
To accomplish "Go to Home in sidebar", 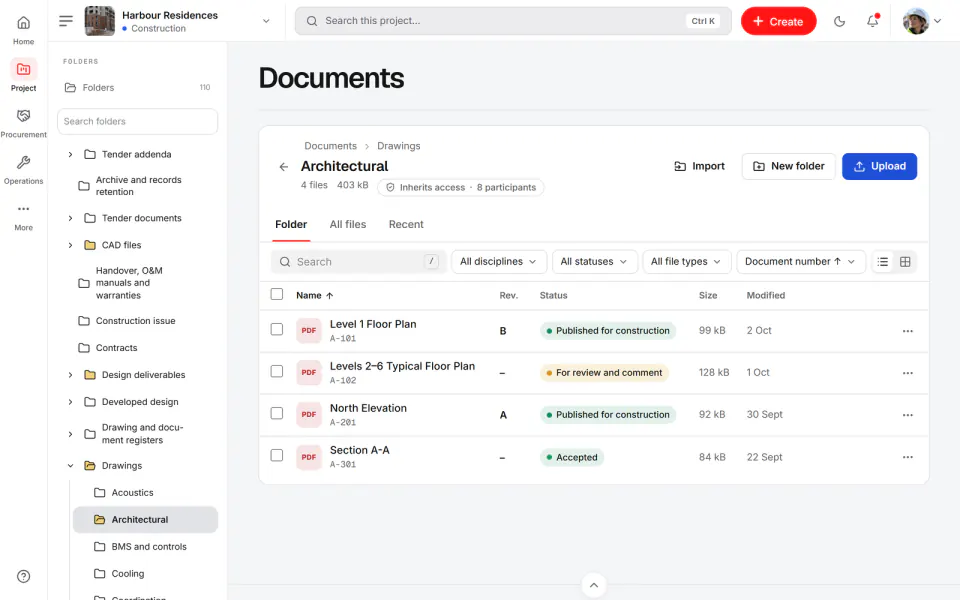I will point(23,30).
